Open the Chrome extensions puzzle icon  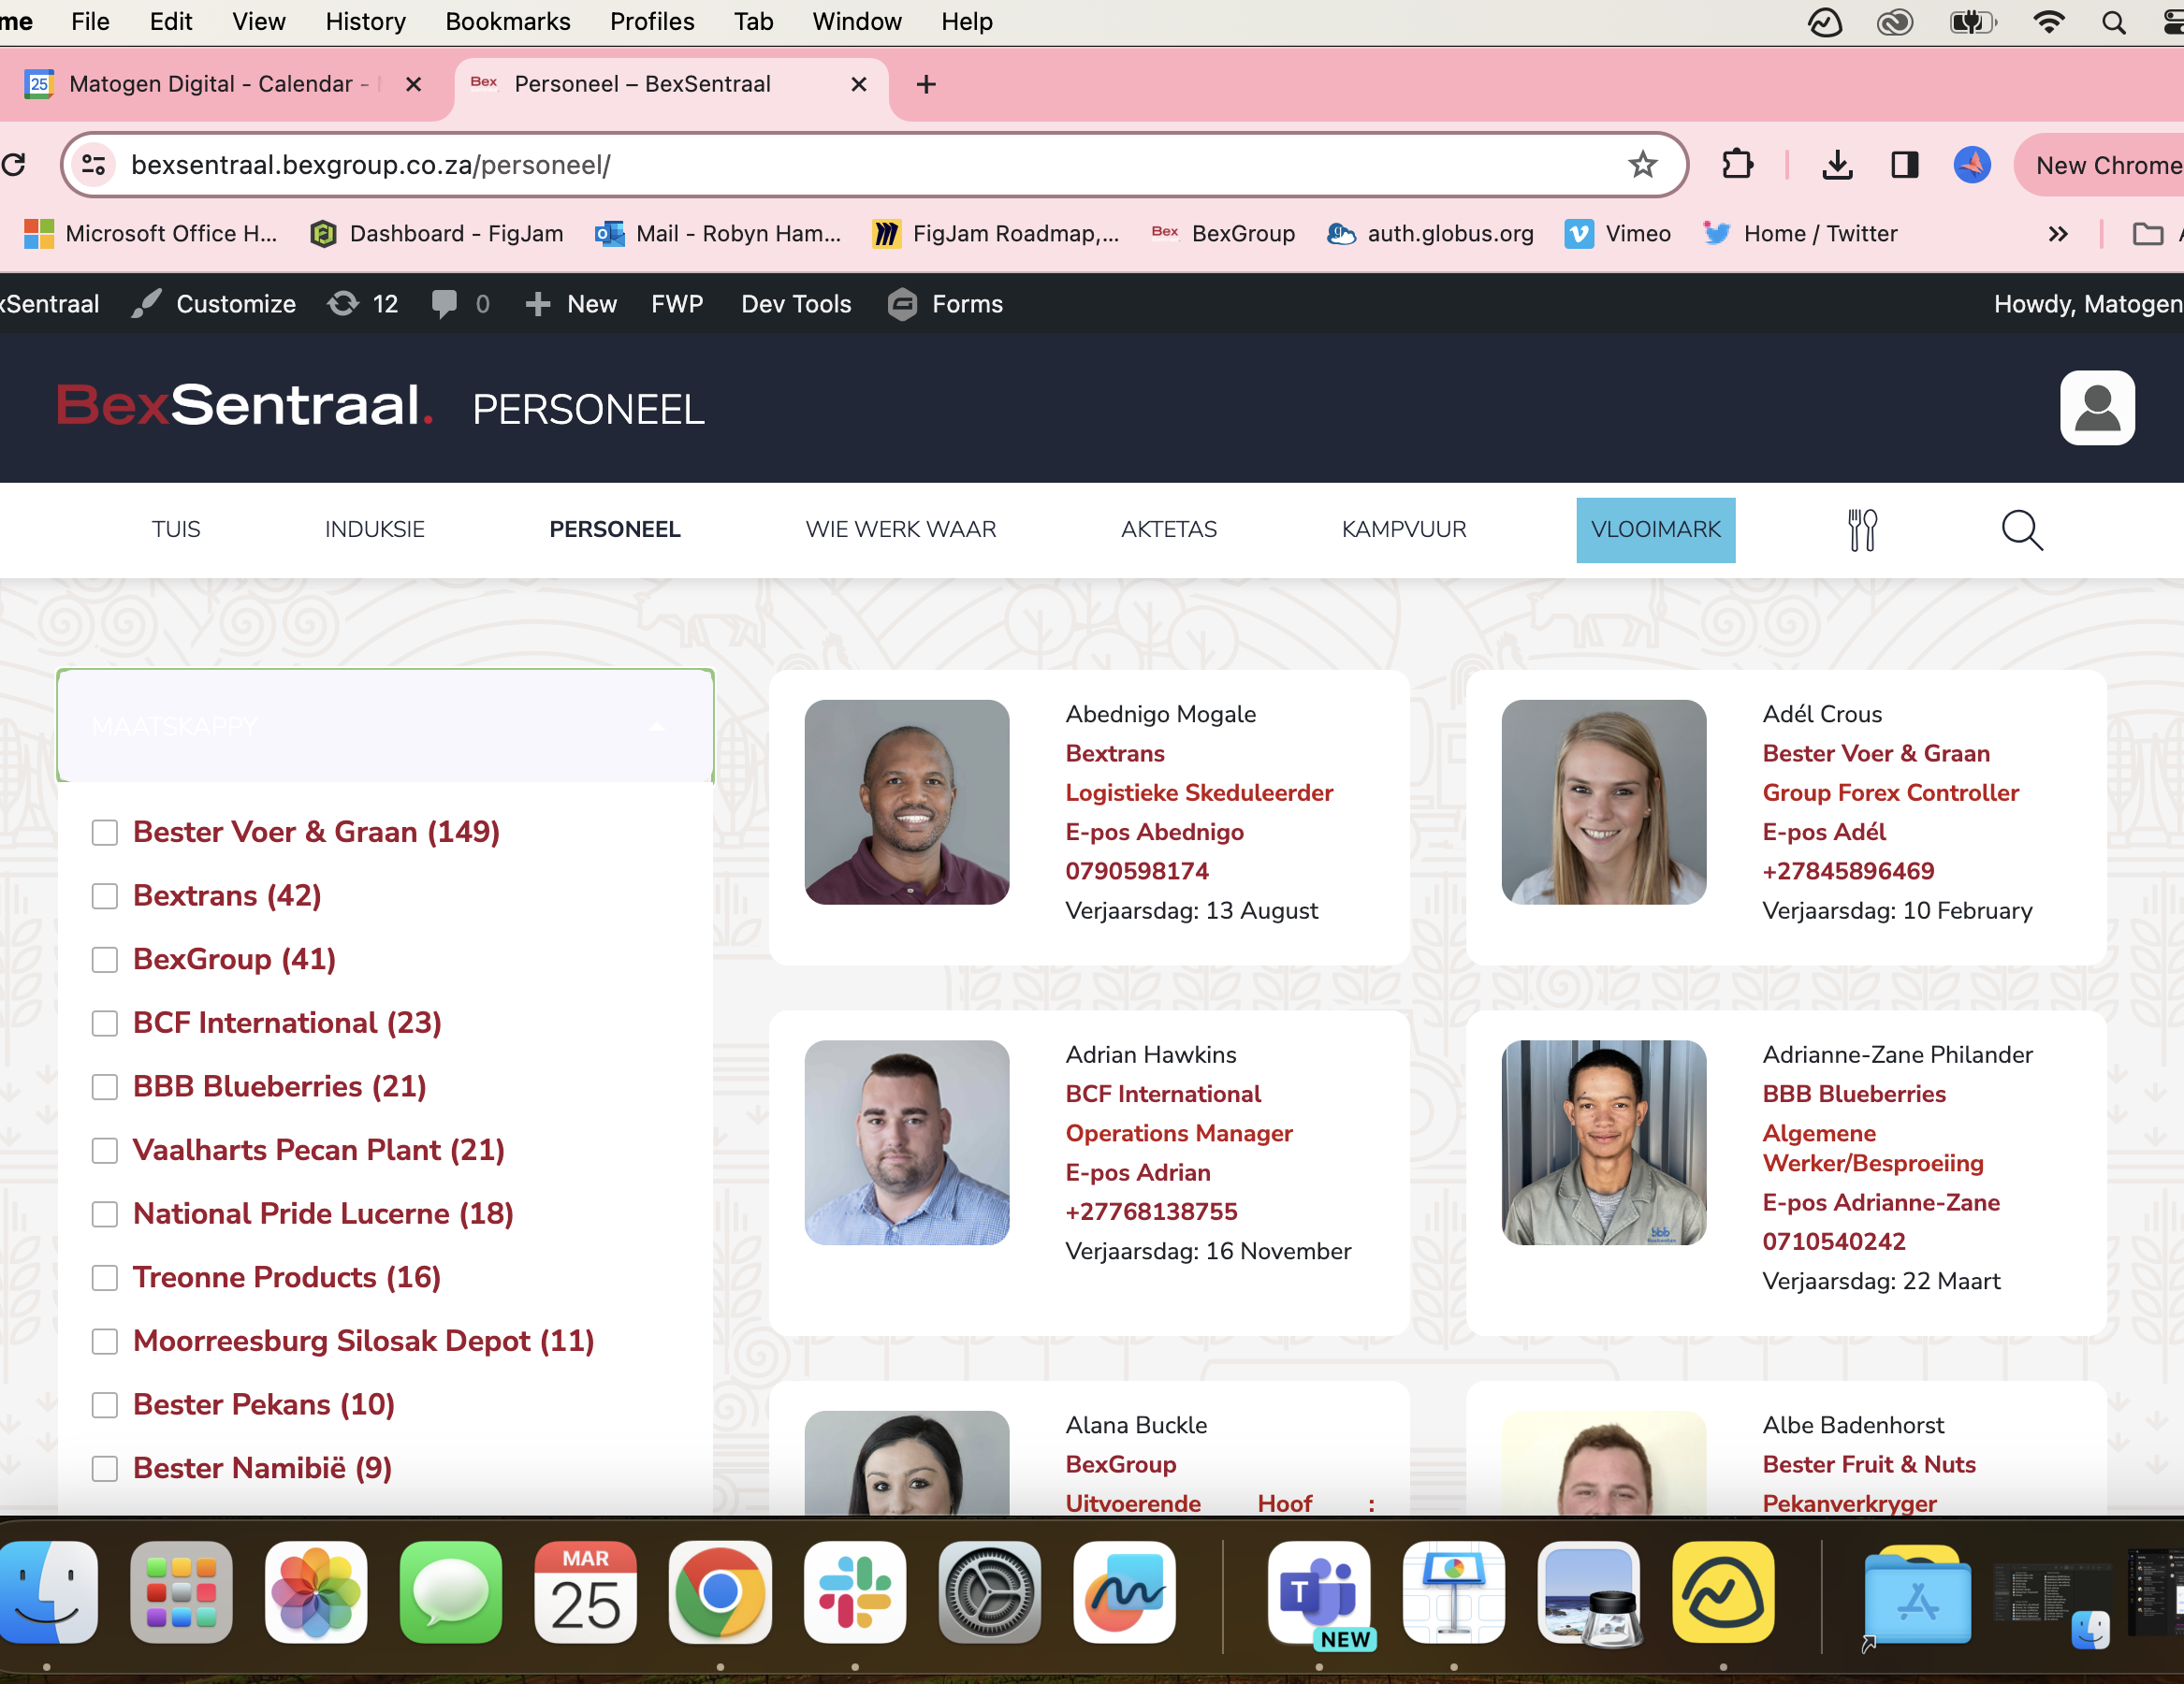click(1737, 165)
